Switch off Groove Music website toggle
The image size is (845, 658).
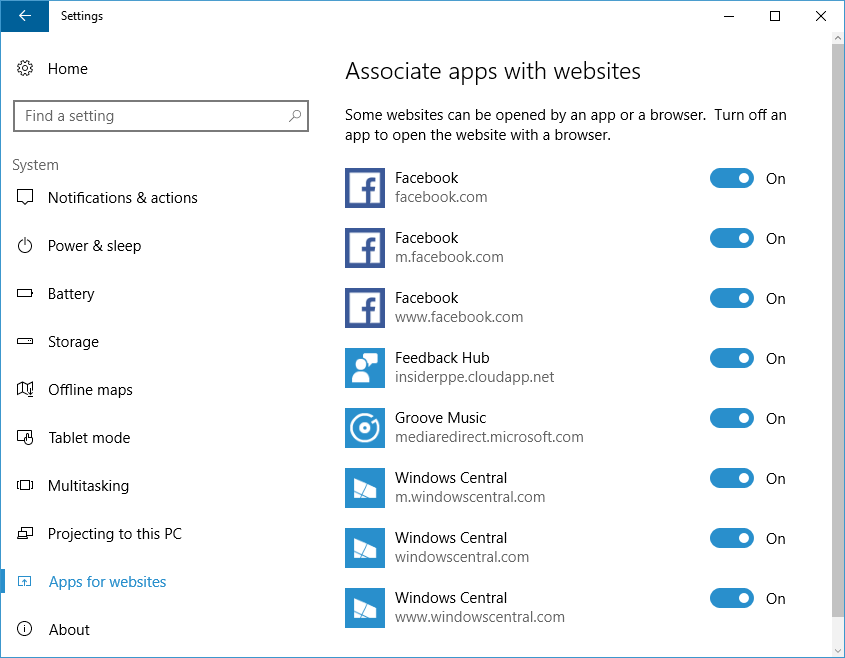pos(732,419)
